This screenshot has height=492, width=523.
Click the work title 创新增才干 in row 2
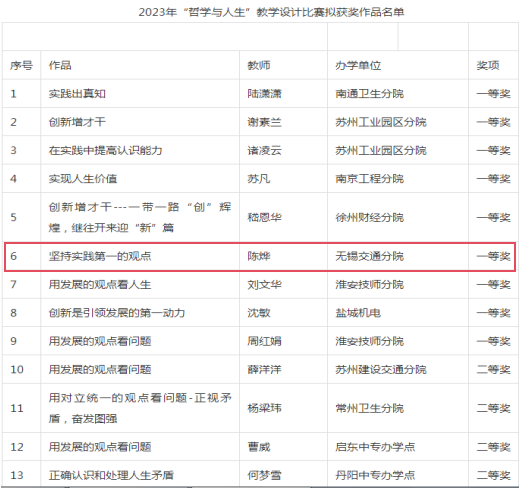[x=77, y=122]
